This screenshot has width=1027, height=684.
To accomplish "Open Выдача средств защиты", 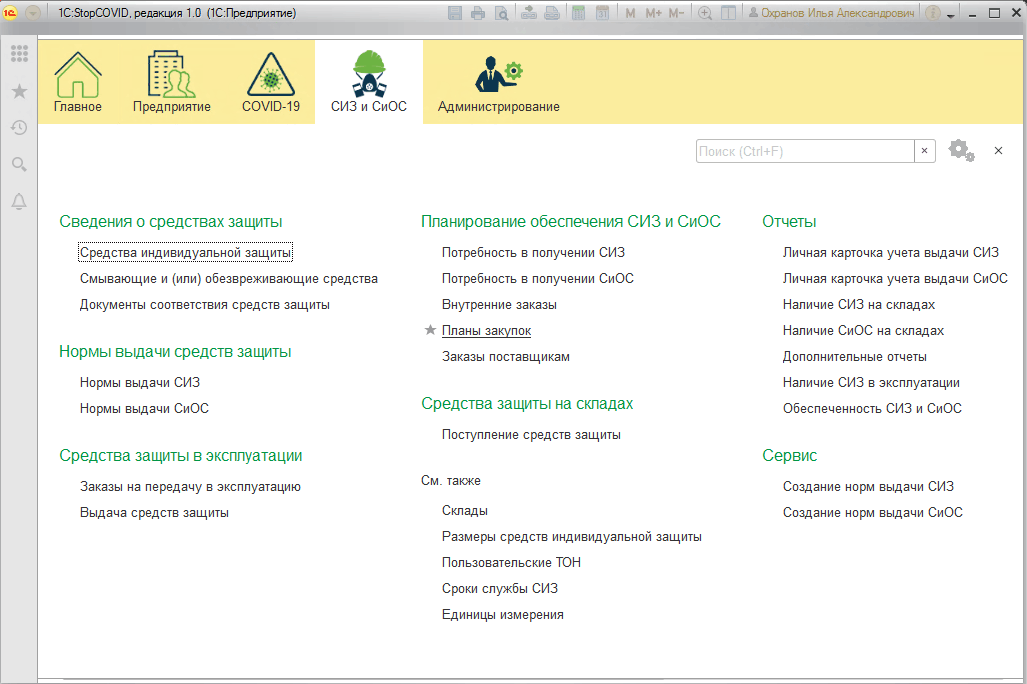I will pos(154,513).
